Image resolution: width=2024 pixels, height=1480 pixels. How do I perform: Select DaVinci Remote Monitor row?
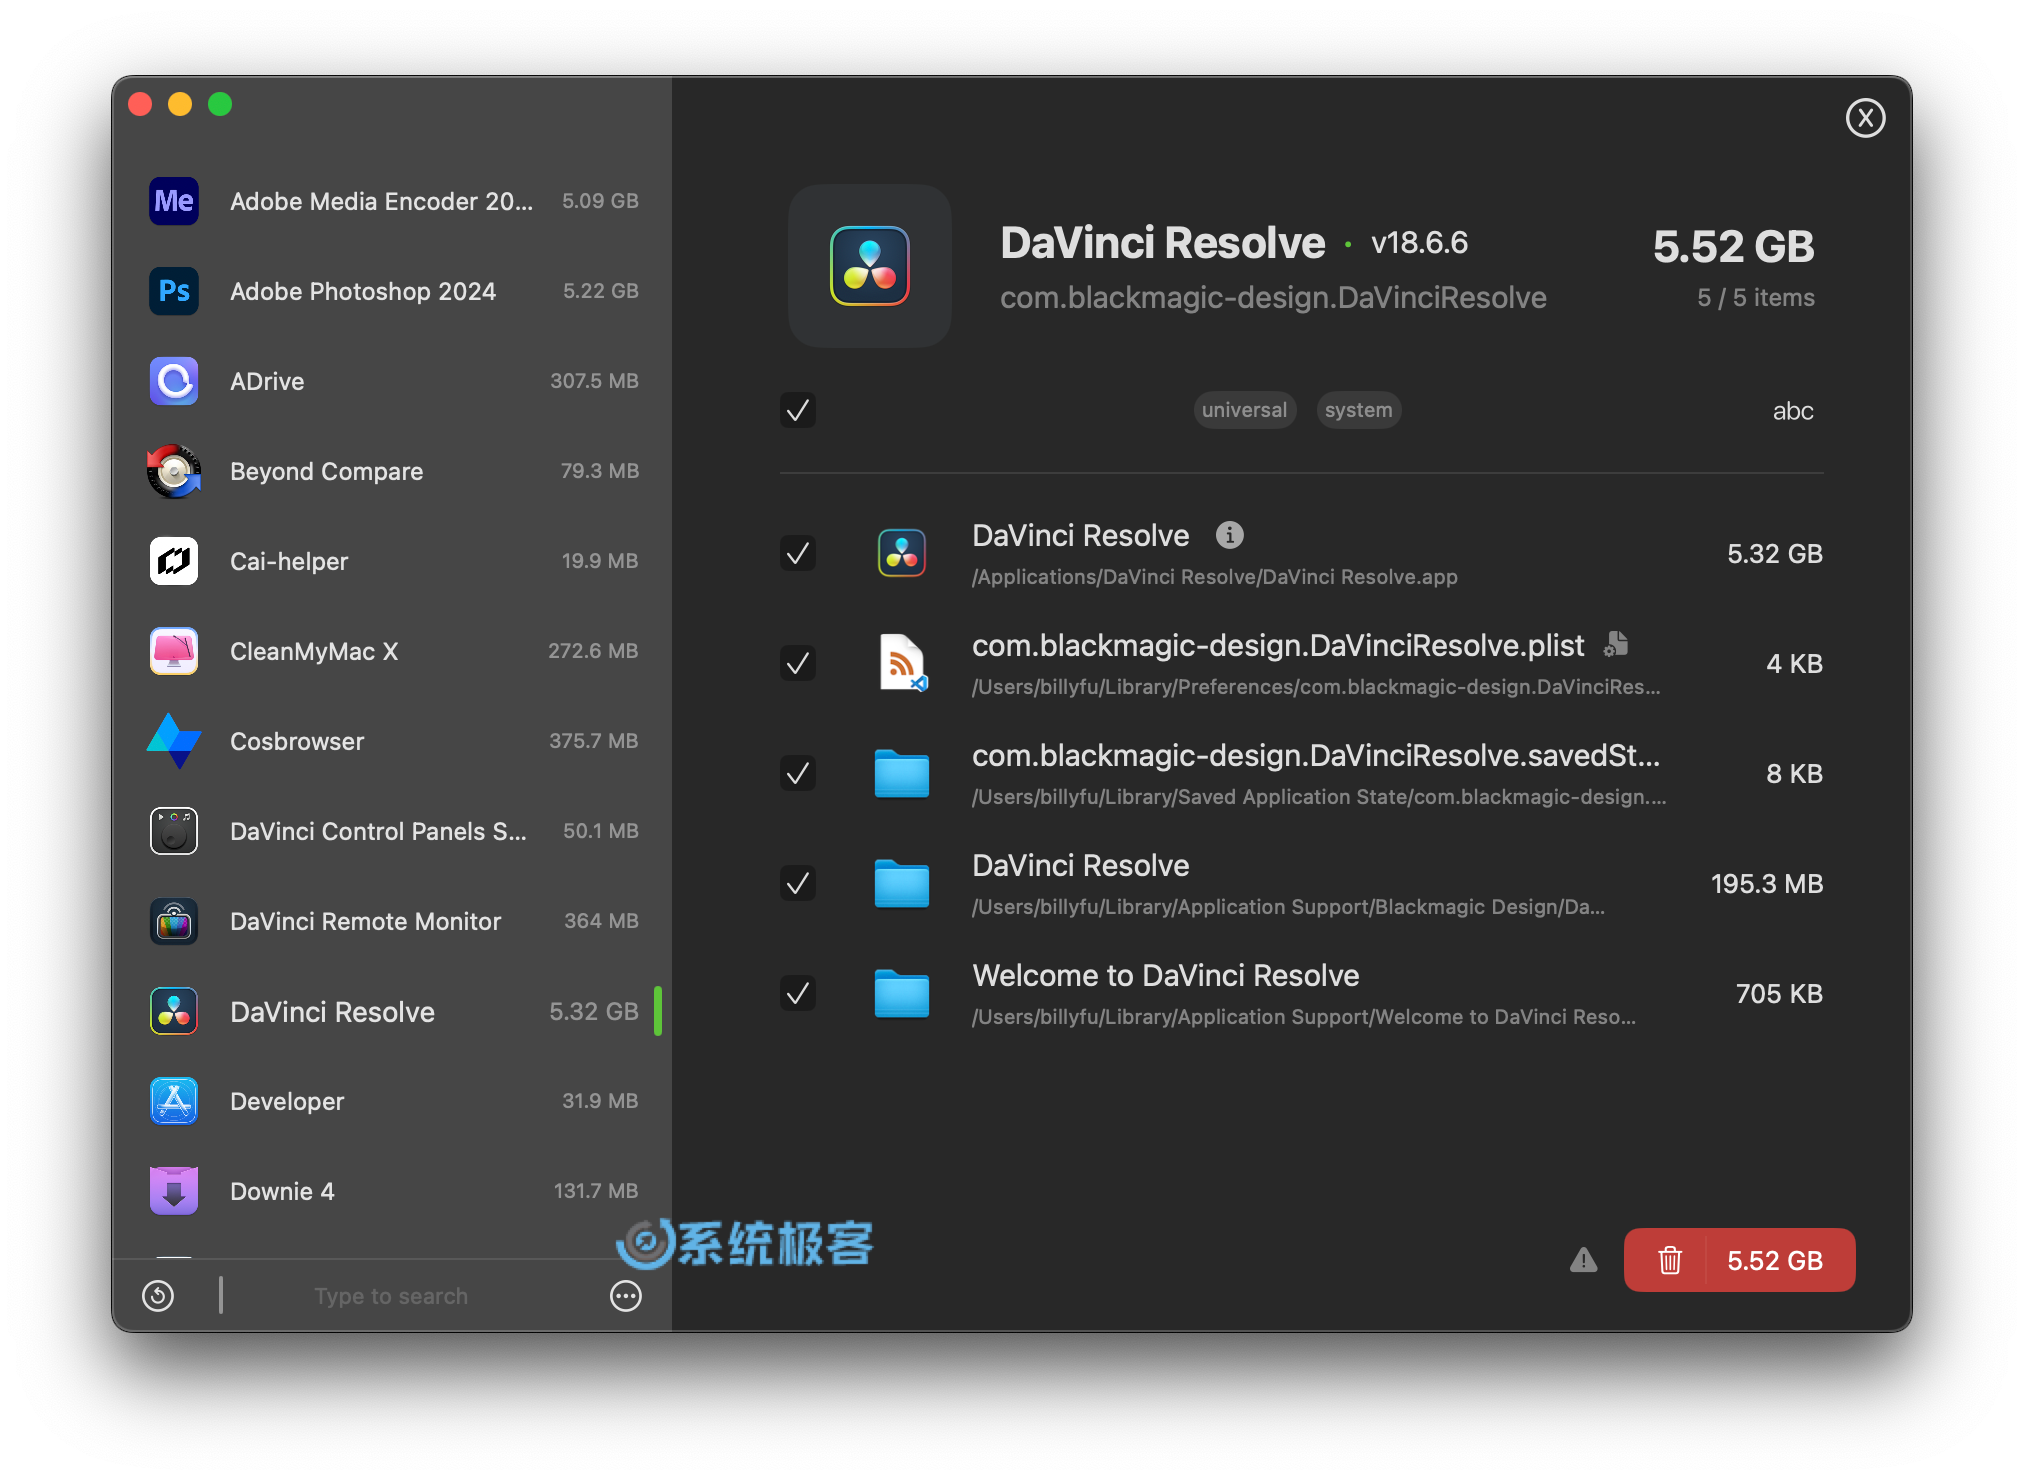[x=392, y=921]
